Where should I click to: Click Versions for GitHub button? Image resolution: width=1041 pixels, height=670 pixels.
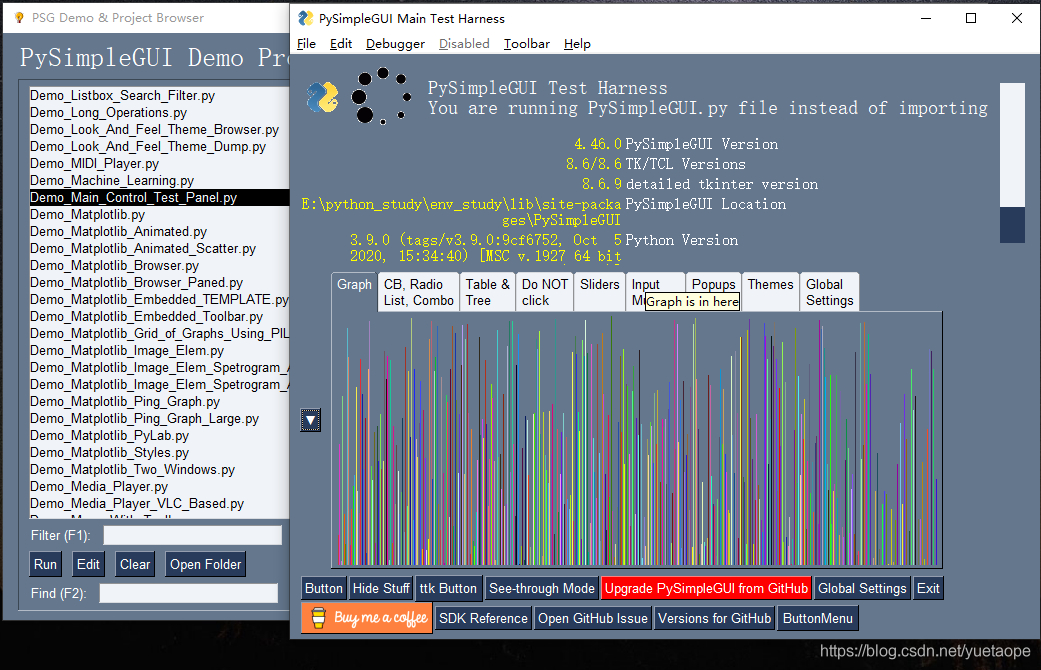click(714, 618)
